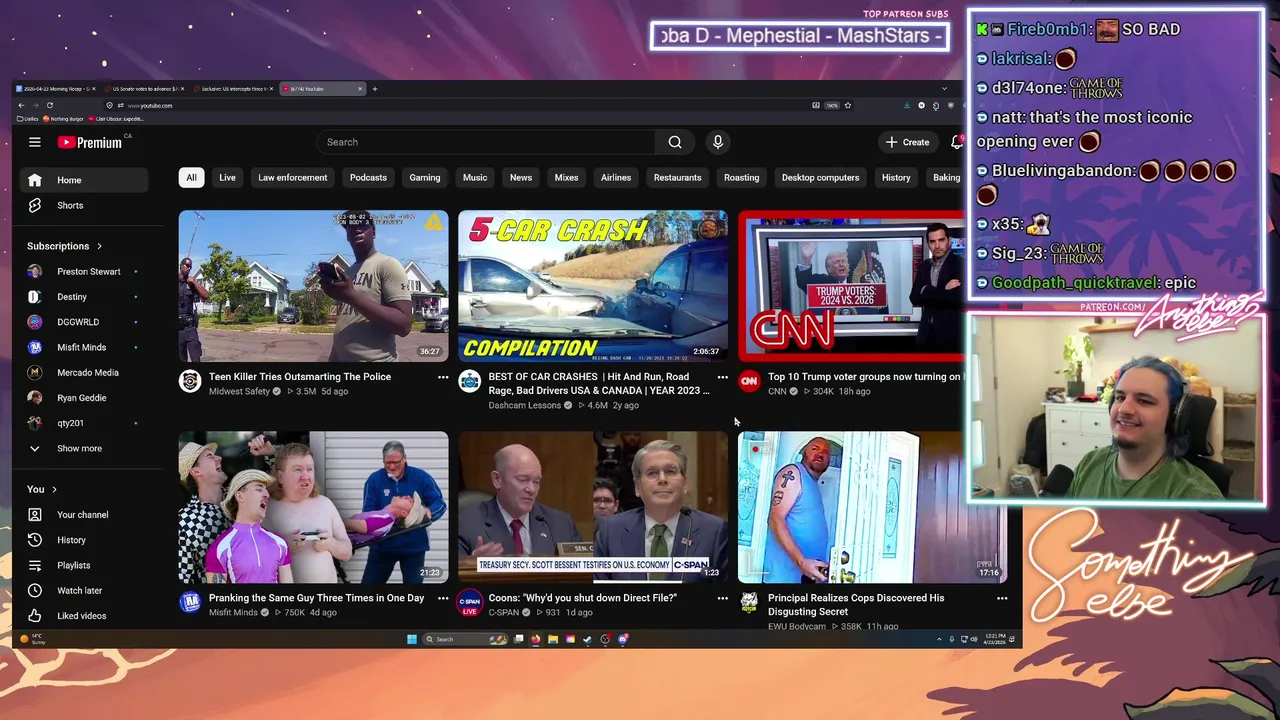
Task: Expand Show more subscriptions
Action: (84, 448)
